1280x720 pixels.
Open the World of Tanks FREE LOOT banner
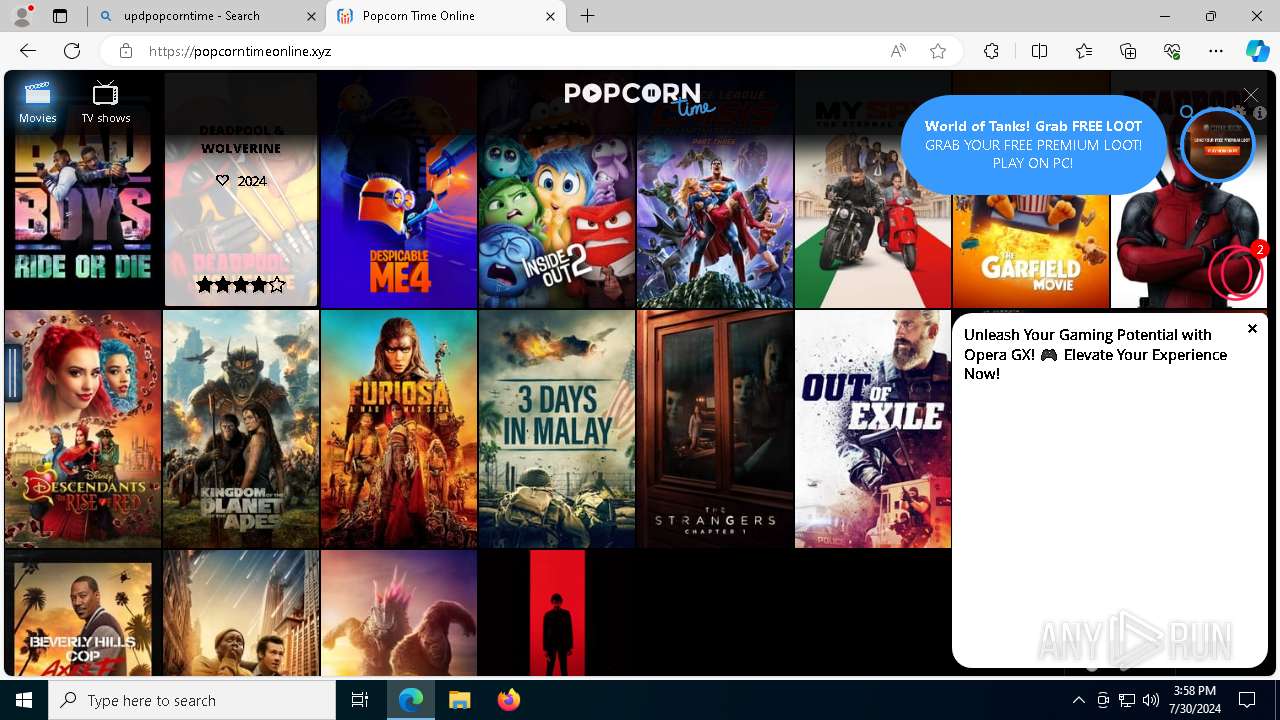click(1033, 144)
